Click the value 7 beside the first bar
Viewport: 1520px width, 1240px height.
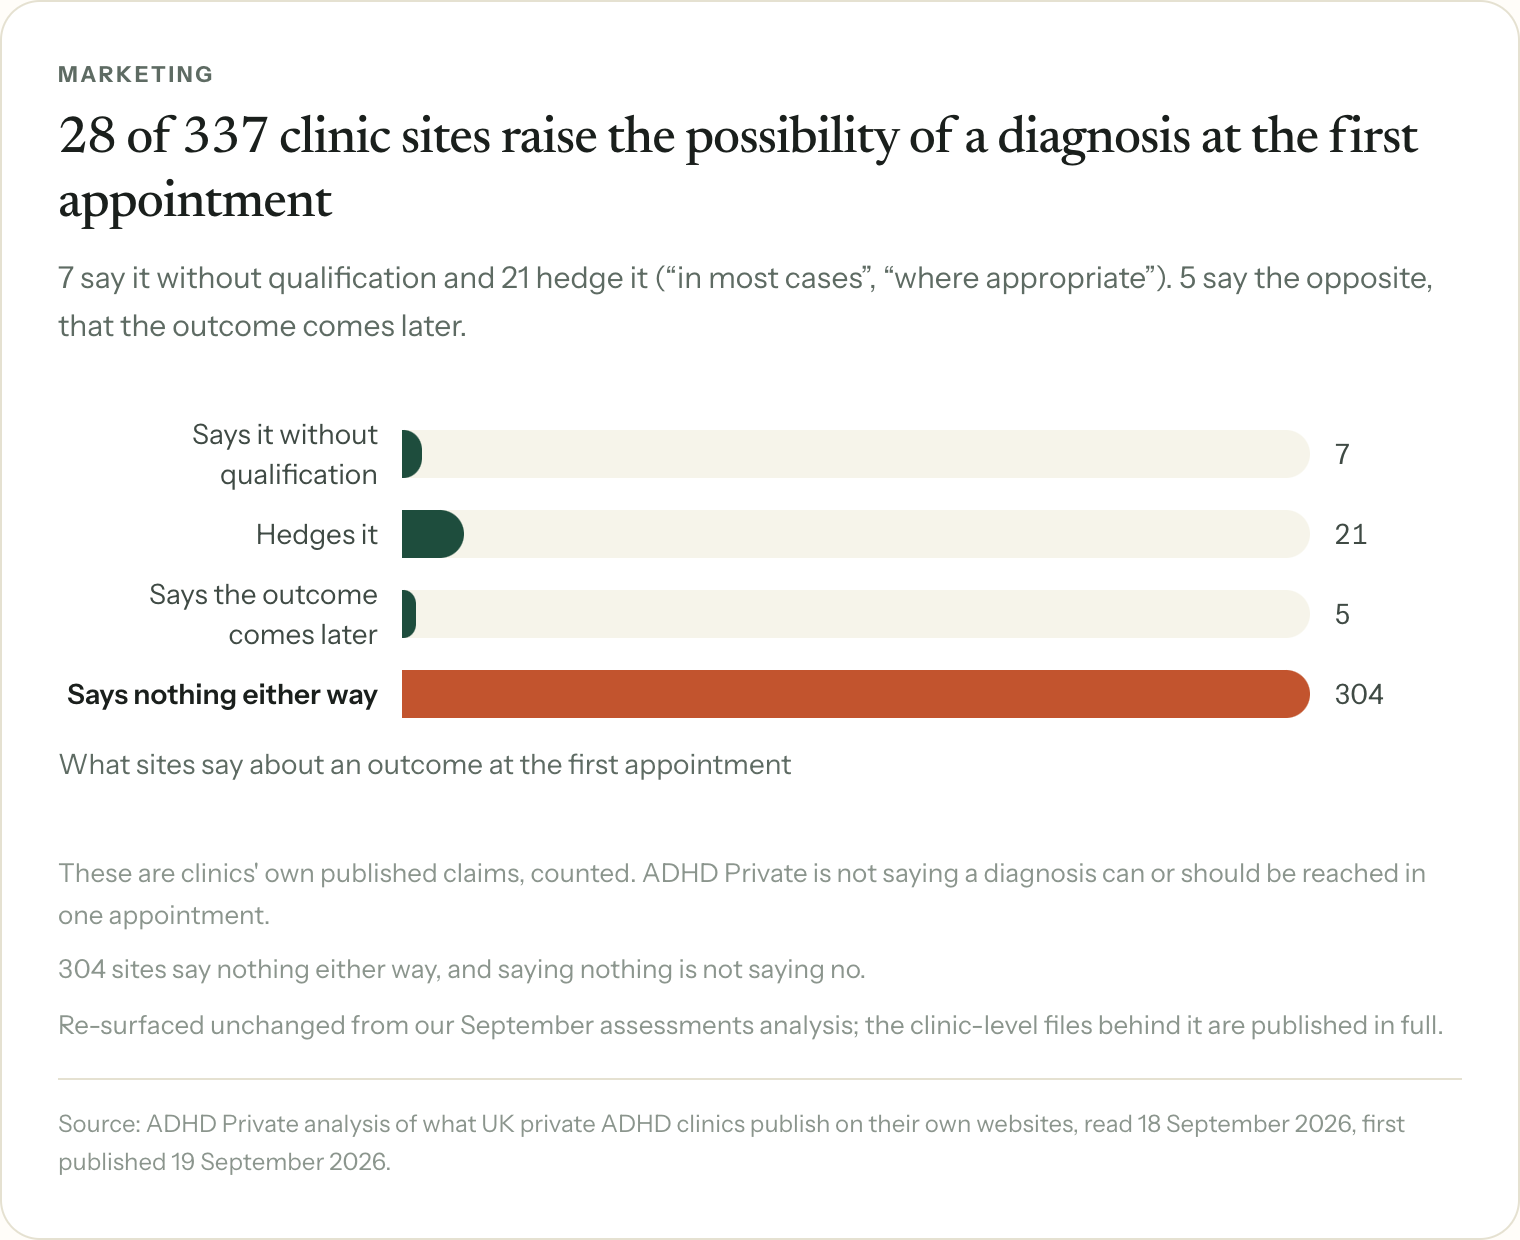(x=1342, y=454)
